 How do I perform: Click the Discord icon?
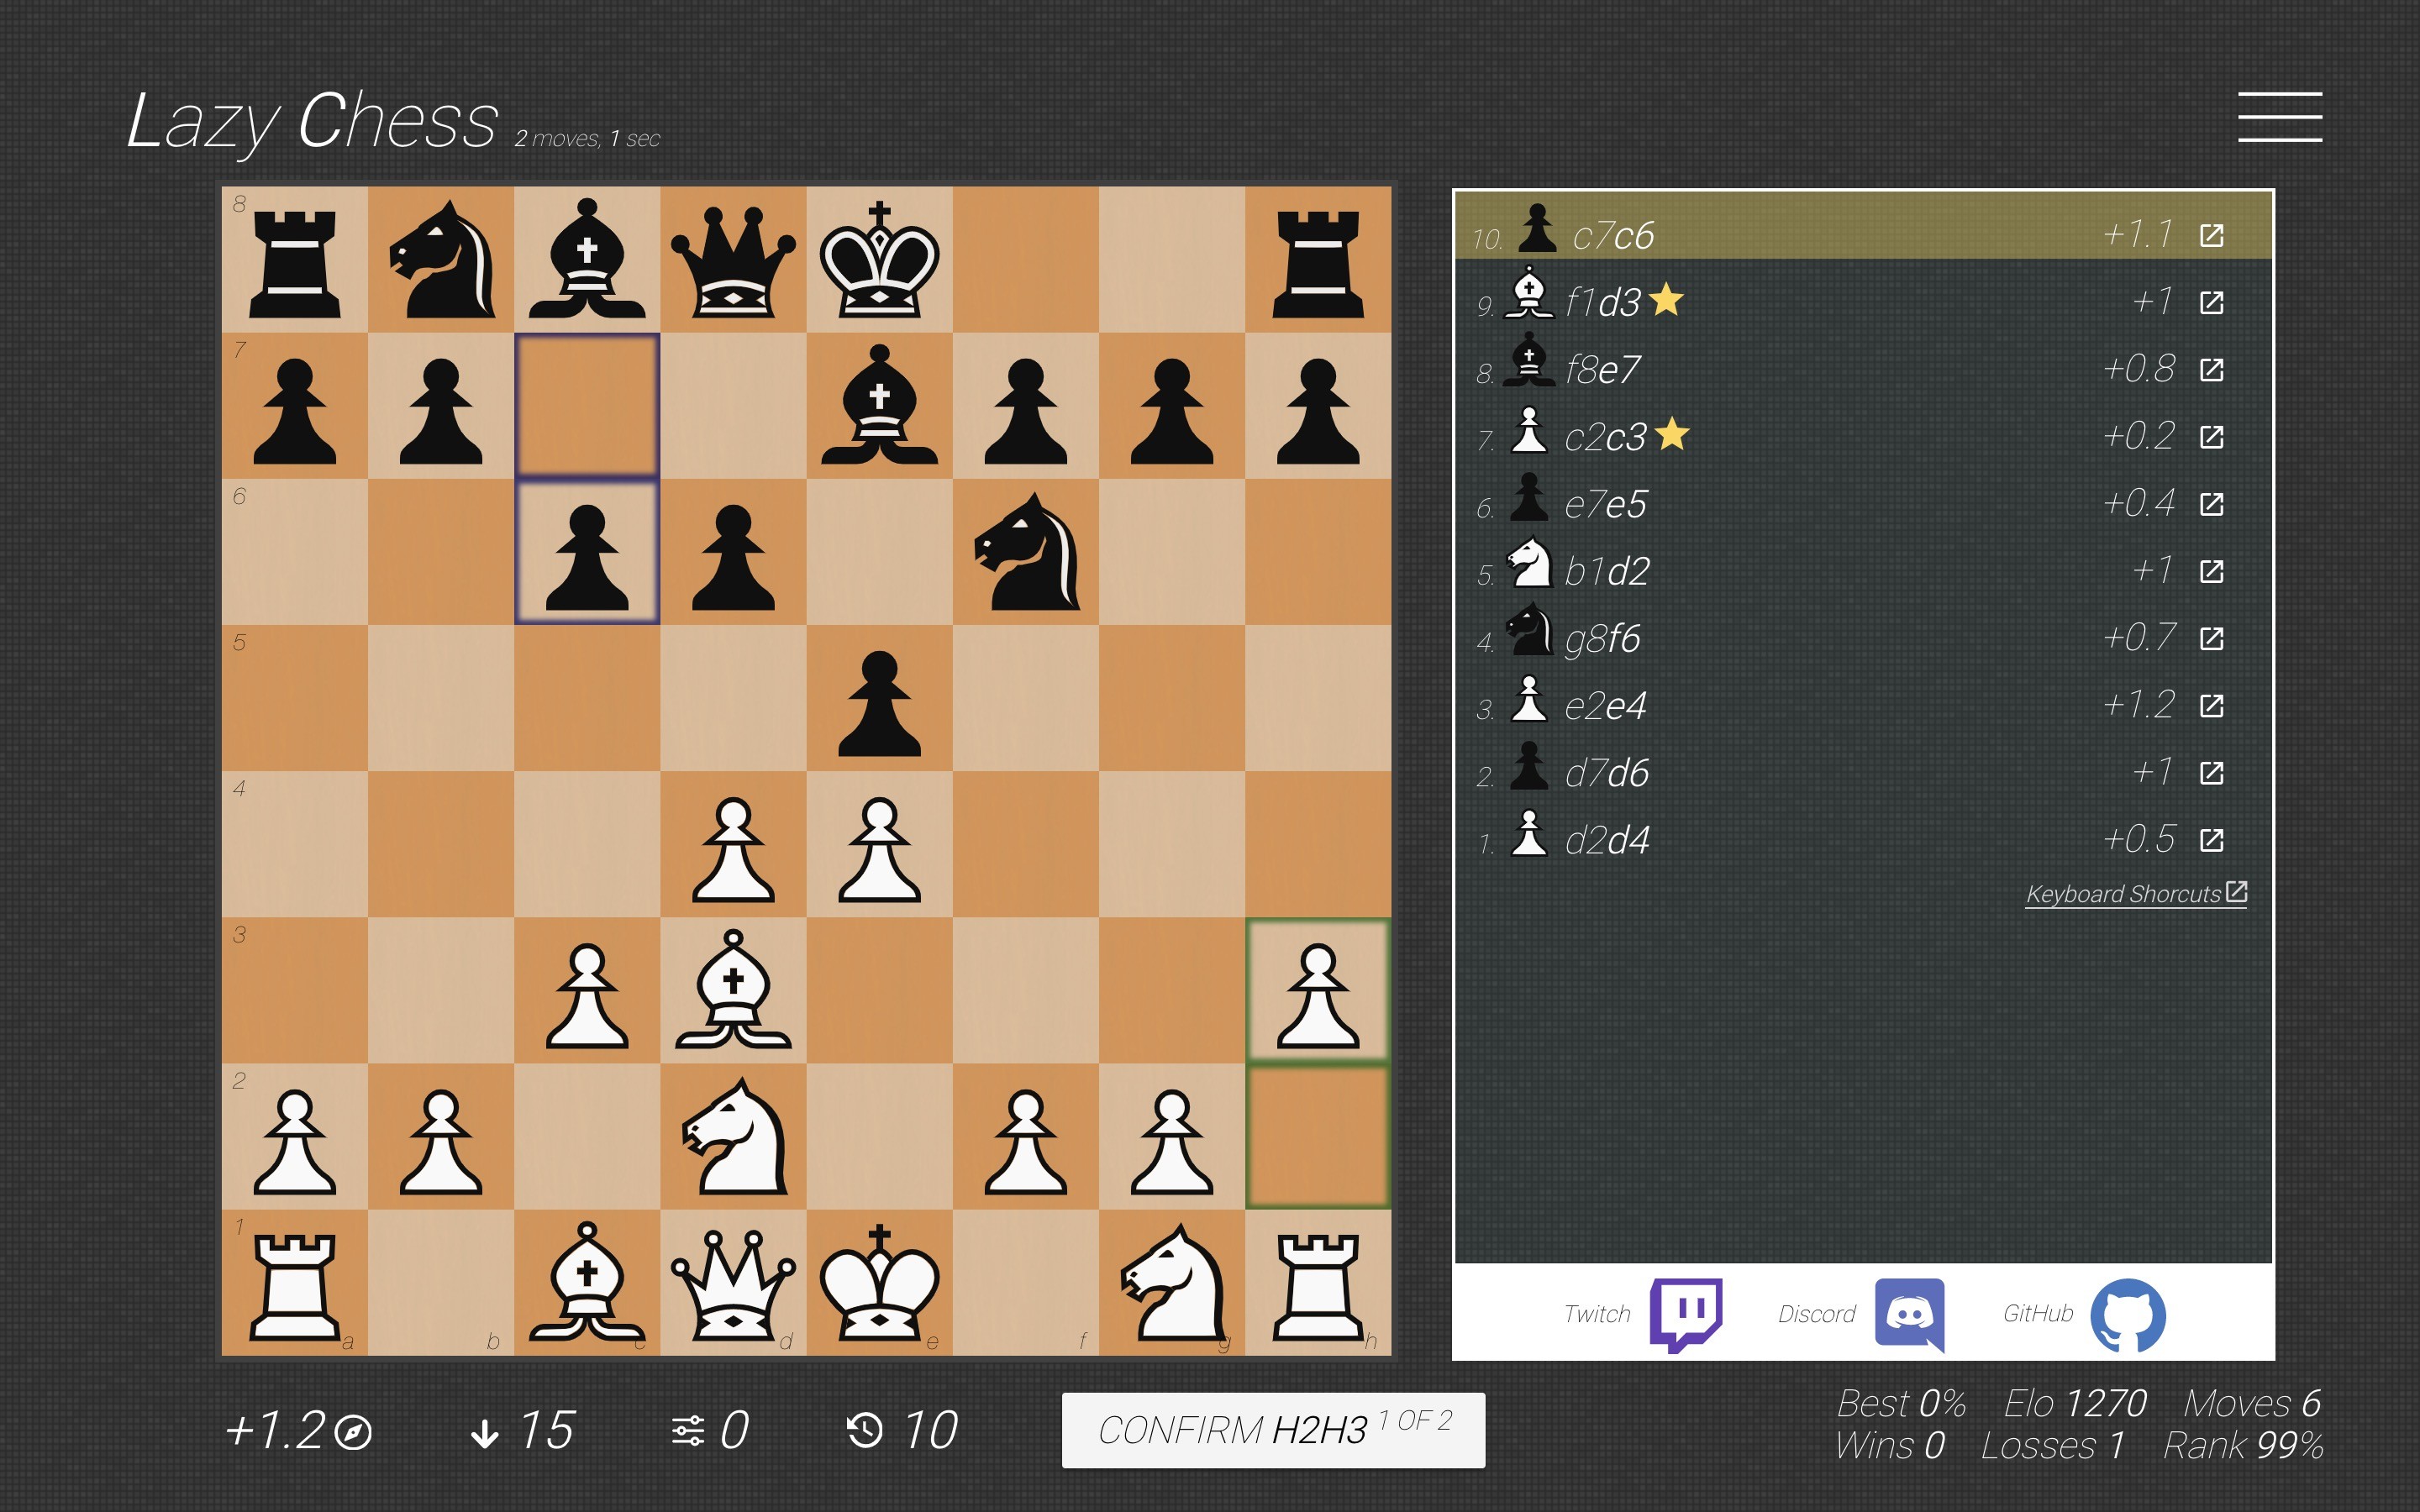coord(1910,1315)
